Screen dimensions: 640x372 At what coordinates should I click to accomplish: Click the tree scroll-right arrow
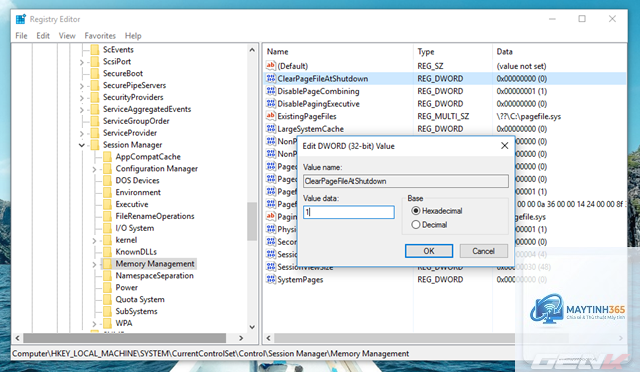click(x=241, y=338)
